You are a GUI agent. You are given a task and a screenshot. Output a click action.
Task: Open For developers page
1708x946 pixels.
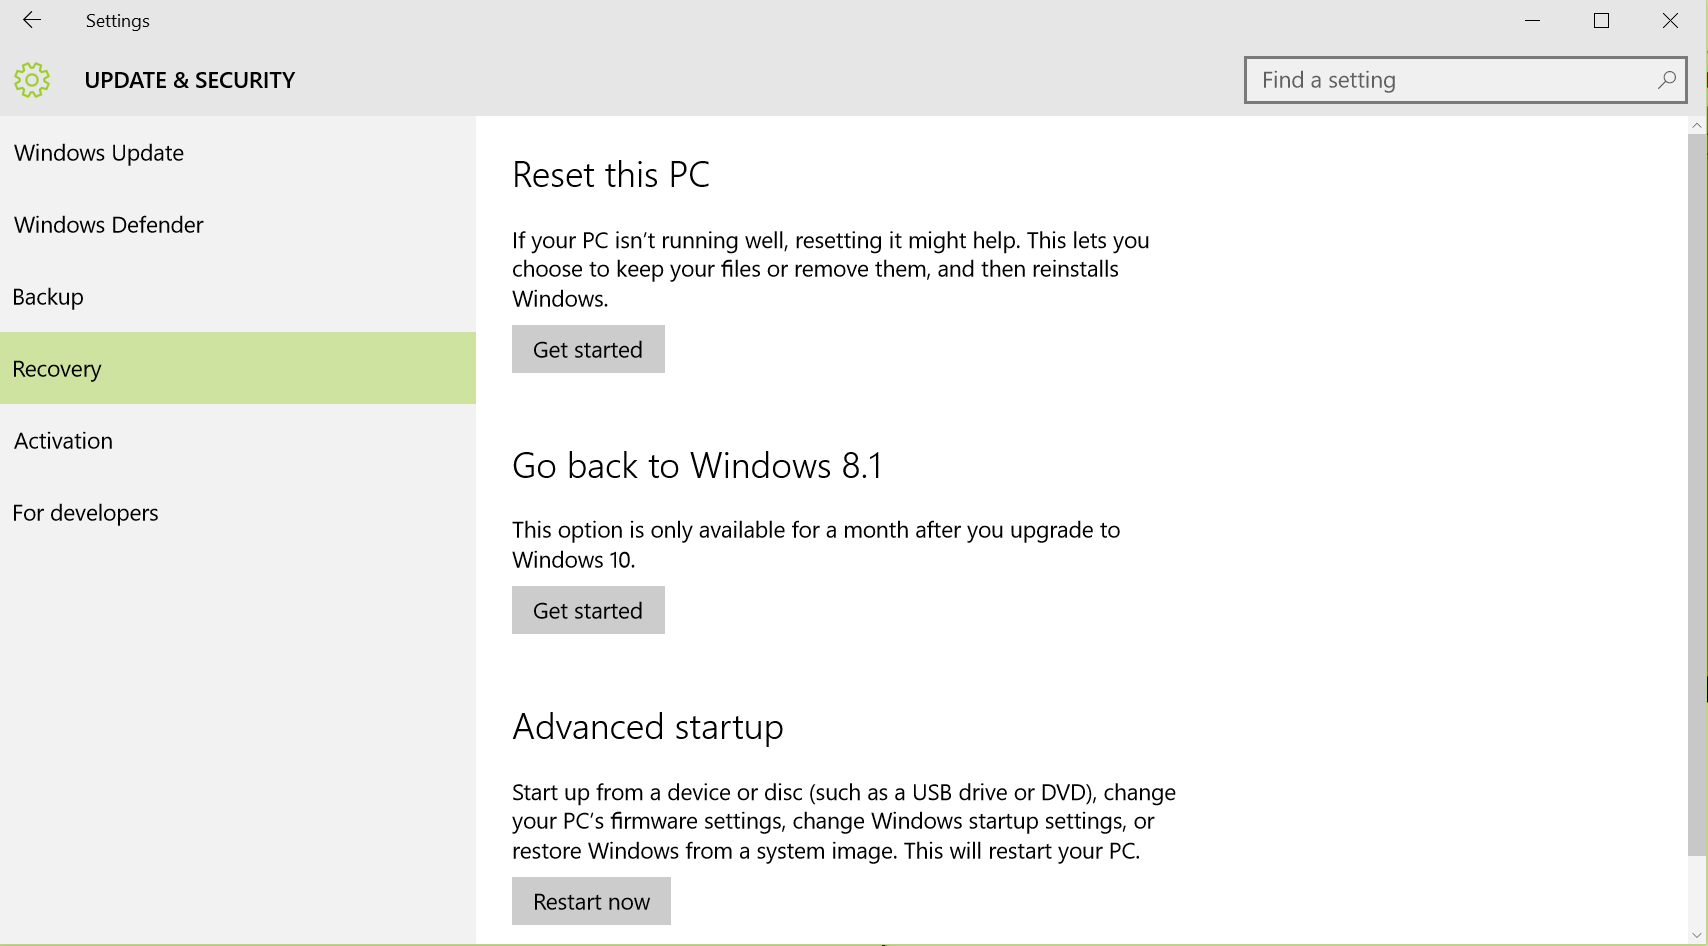coord(238,513)
